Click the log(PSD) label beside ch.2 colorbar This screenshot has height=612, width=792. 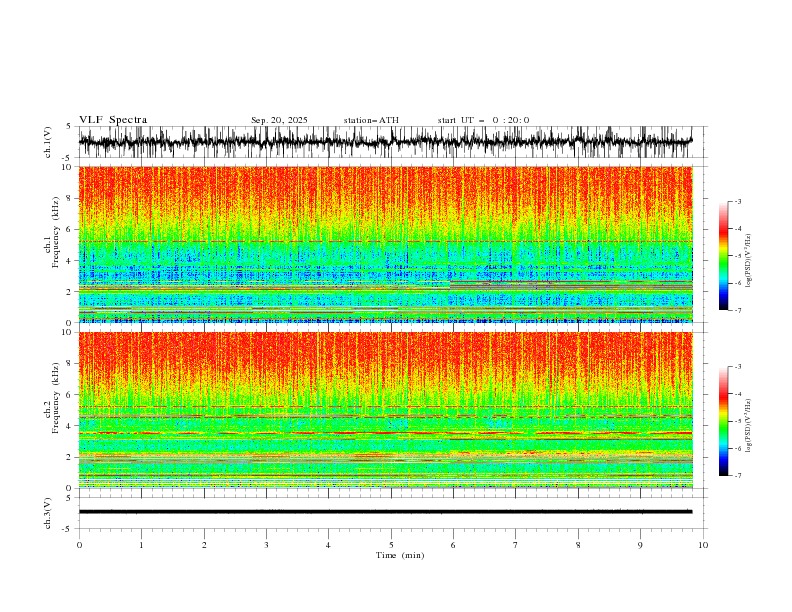749,425
